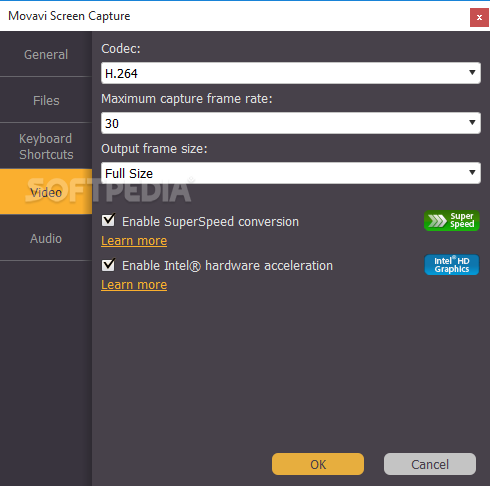Close the Movavi Screen Capture dialog
The image size is (490, 486).
479,17
